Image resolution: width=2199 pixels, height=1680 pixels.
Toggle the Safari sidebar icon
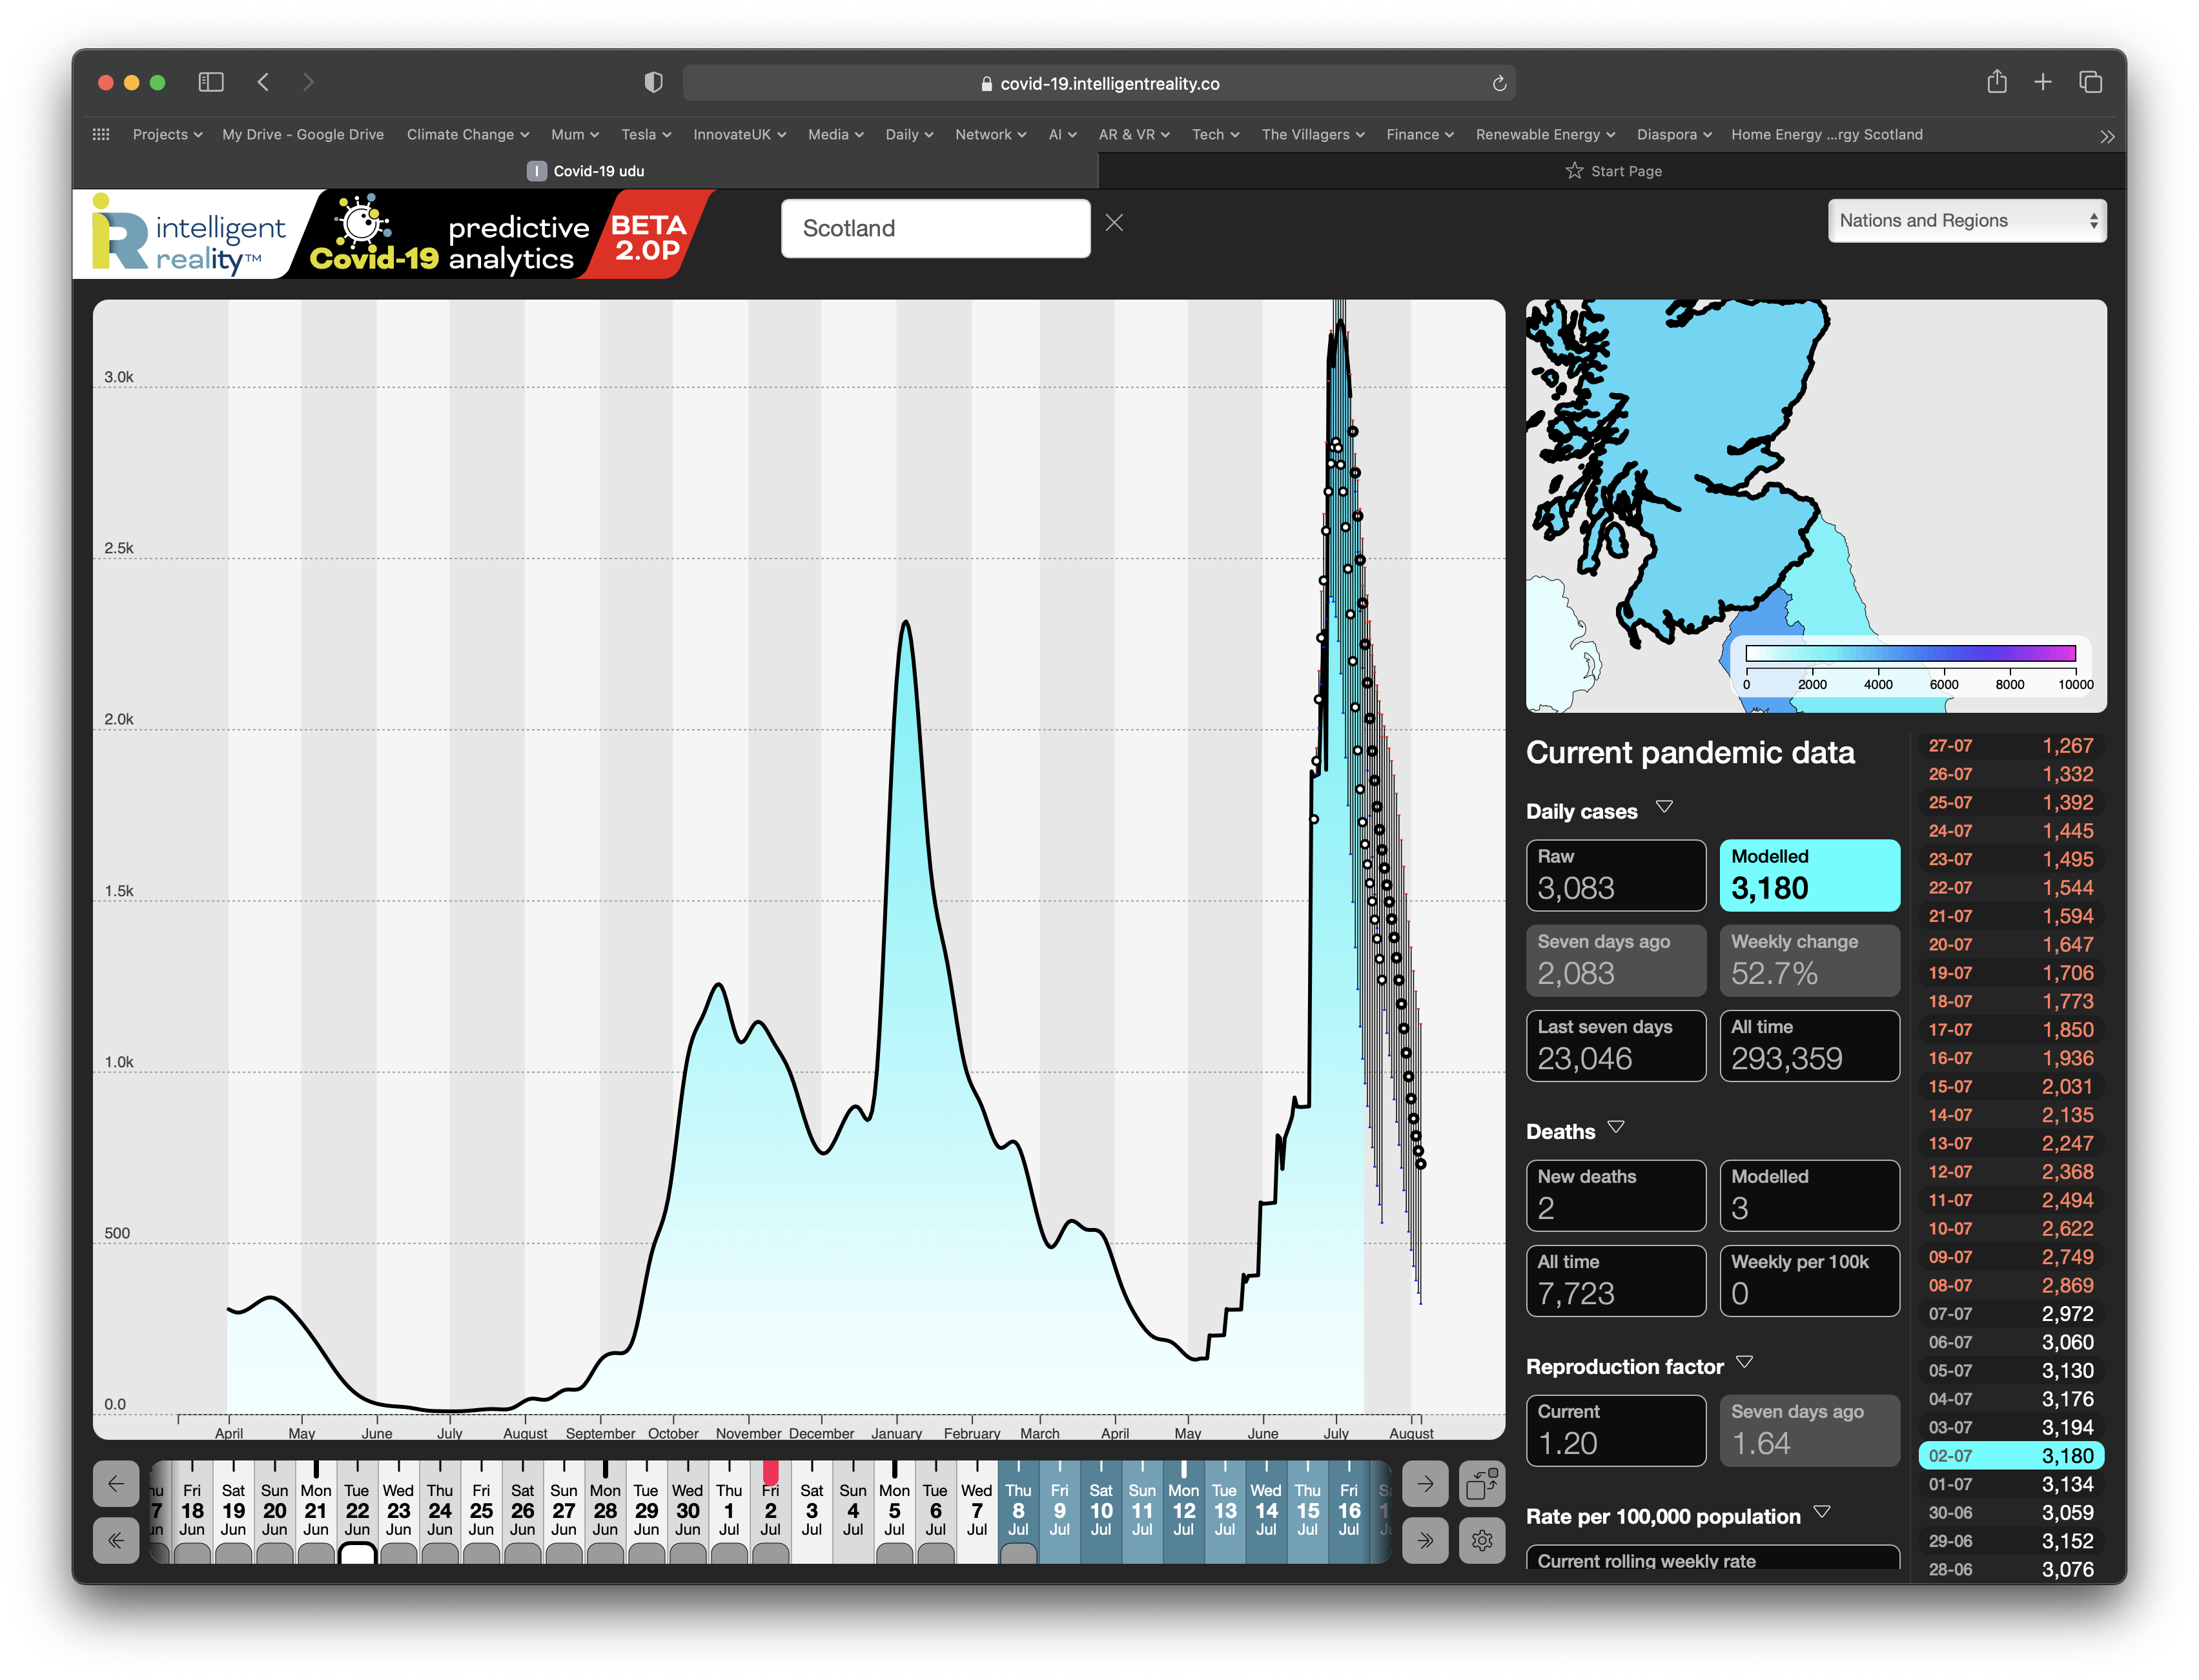(211, 82)
